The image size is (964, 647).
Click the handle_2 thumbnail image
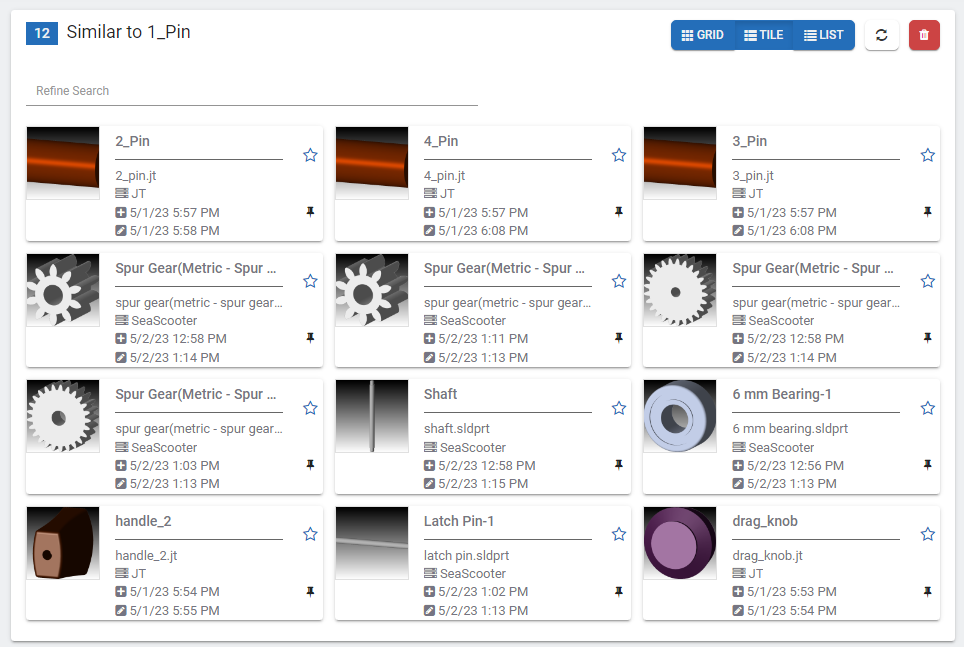click(63, 543)
